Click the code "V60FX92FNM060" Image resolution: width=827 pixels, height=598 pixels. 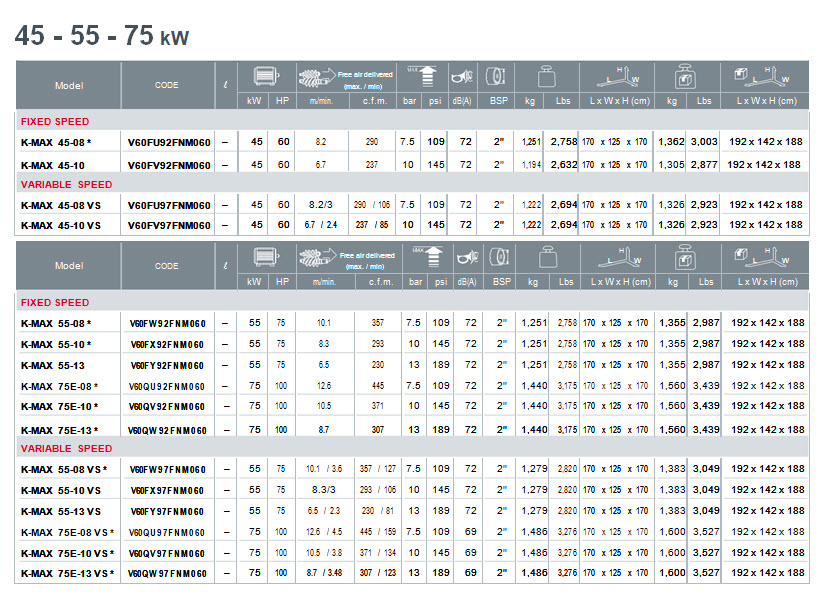pyautogui.click(x=167, y=345)
